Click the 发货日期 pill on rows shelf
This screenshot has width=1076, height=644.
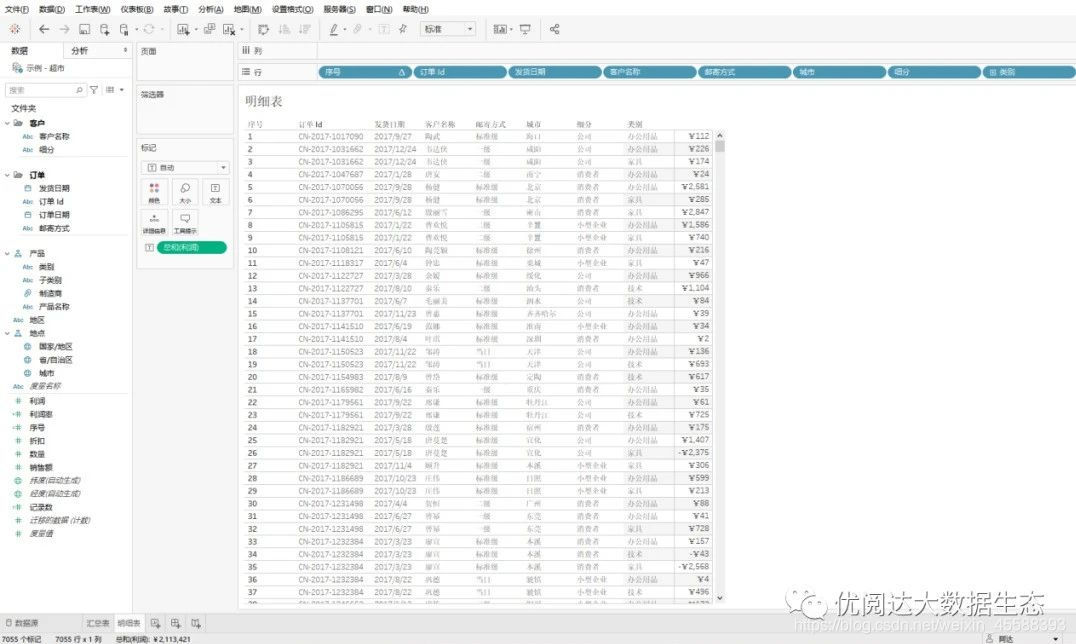[555, 72]
